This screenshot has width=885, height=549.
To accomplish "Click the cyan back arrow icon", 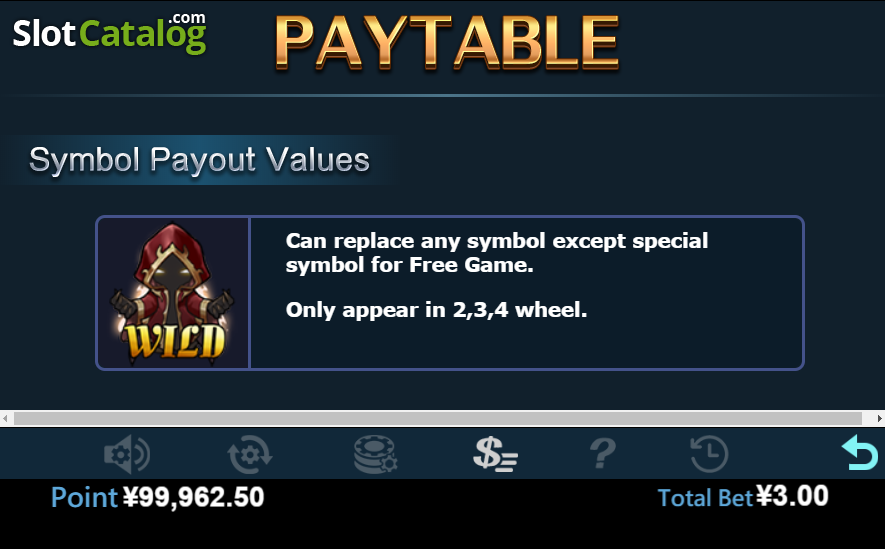I will (860, 453).
